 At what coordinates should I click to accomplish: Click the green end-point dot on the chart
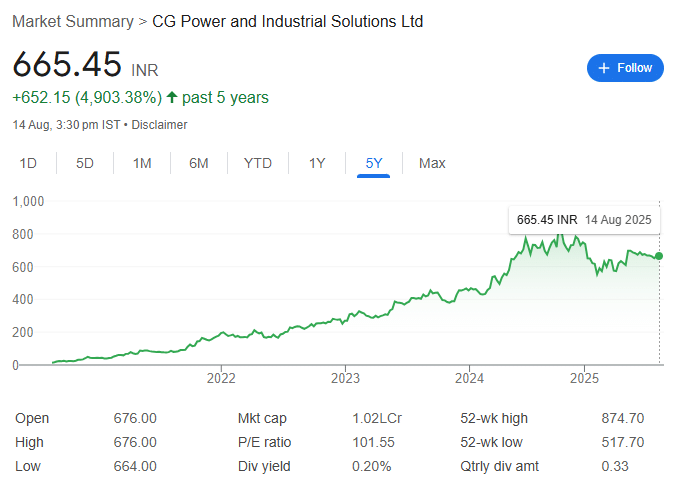(x=659, y=256)
